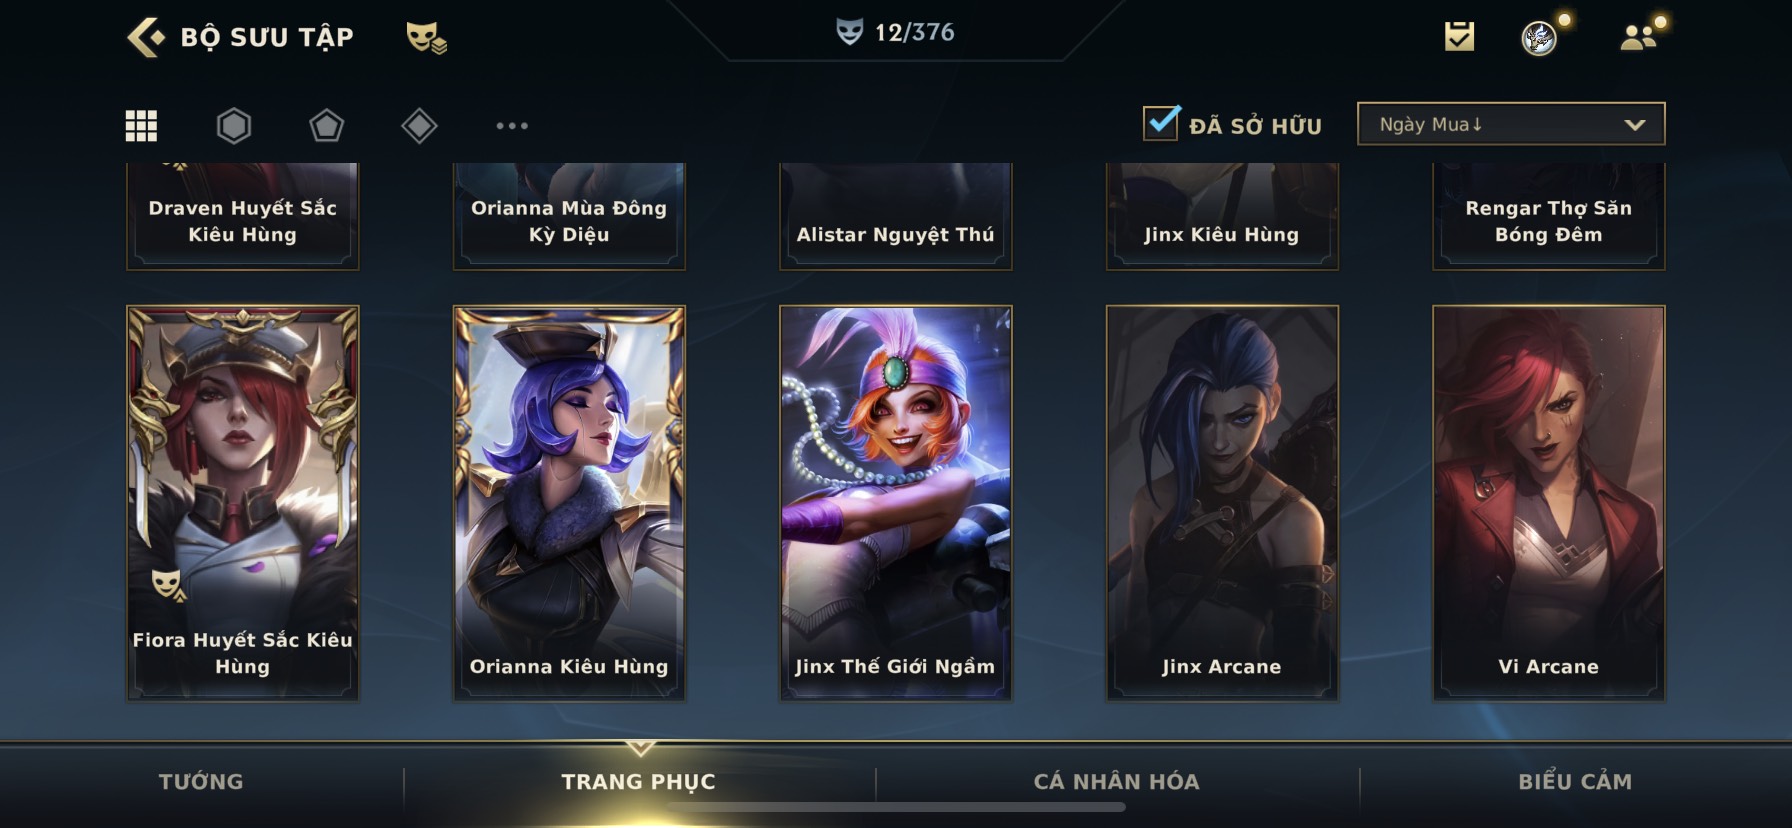Switch to the Tướng tab
Image resolution: width=1792 pixels, height=828 pixels.
[x=201, y=782]
